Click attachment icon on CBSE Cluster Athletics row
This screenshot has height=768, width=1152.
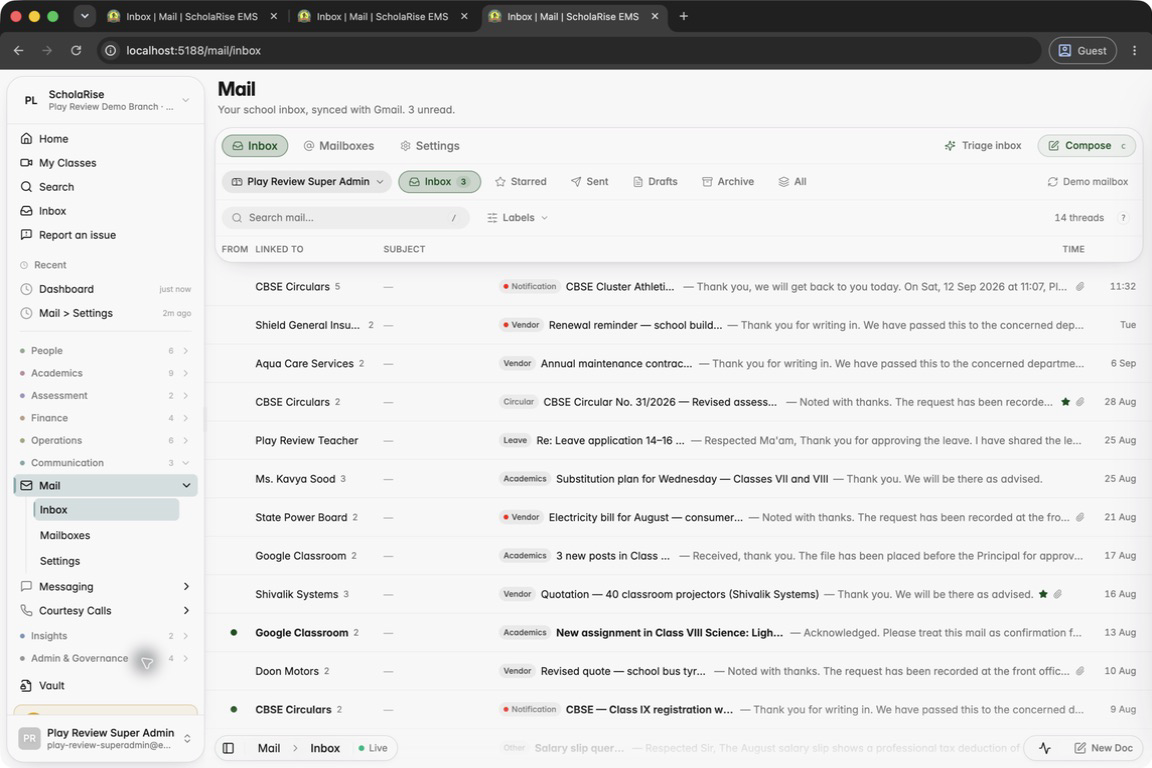click(1080, 287)
